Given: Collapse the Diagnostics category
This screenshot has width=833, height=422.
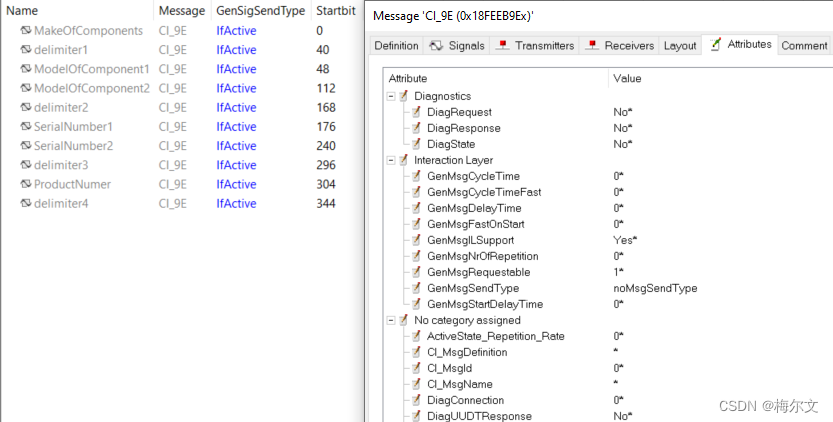Looking at the screenshot, I should (392, 96).
